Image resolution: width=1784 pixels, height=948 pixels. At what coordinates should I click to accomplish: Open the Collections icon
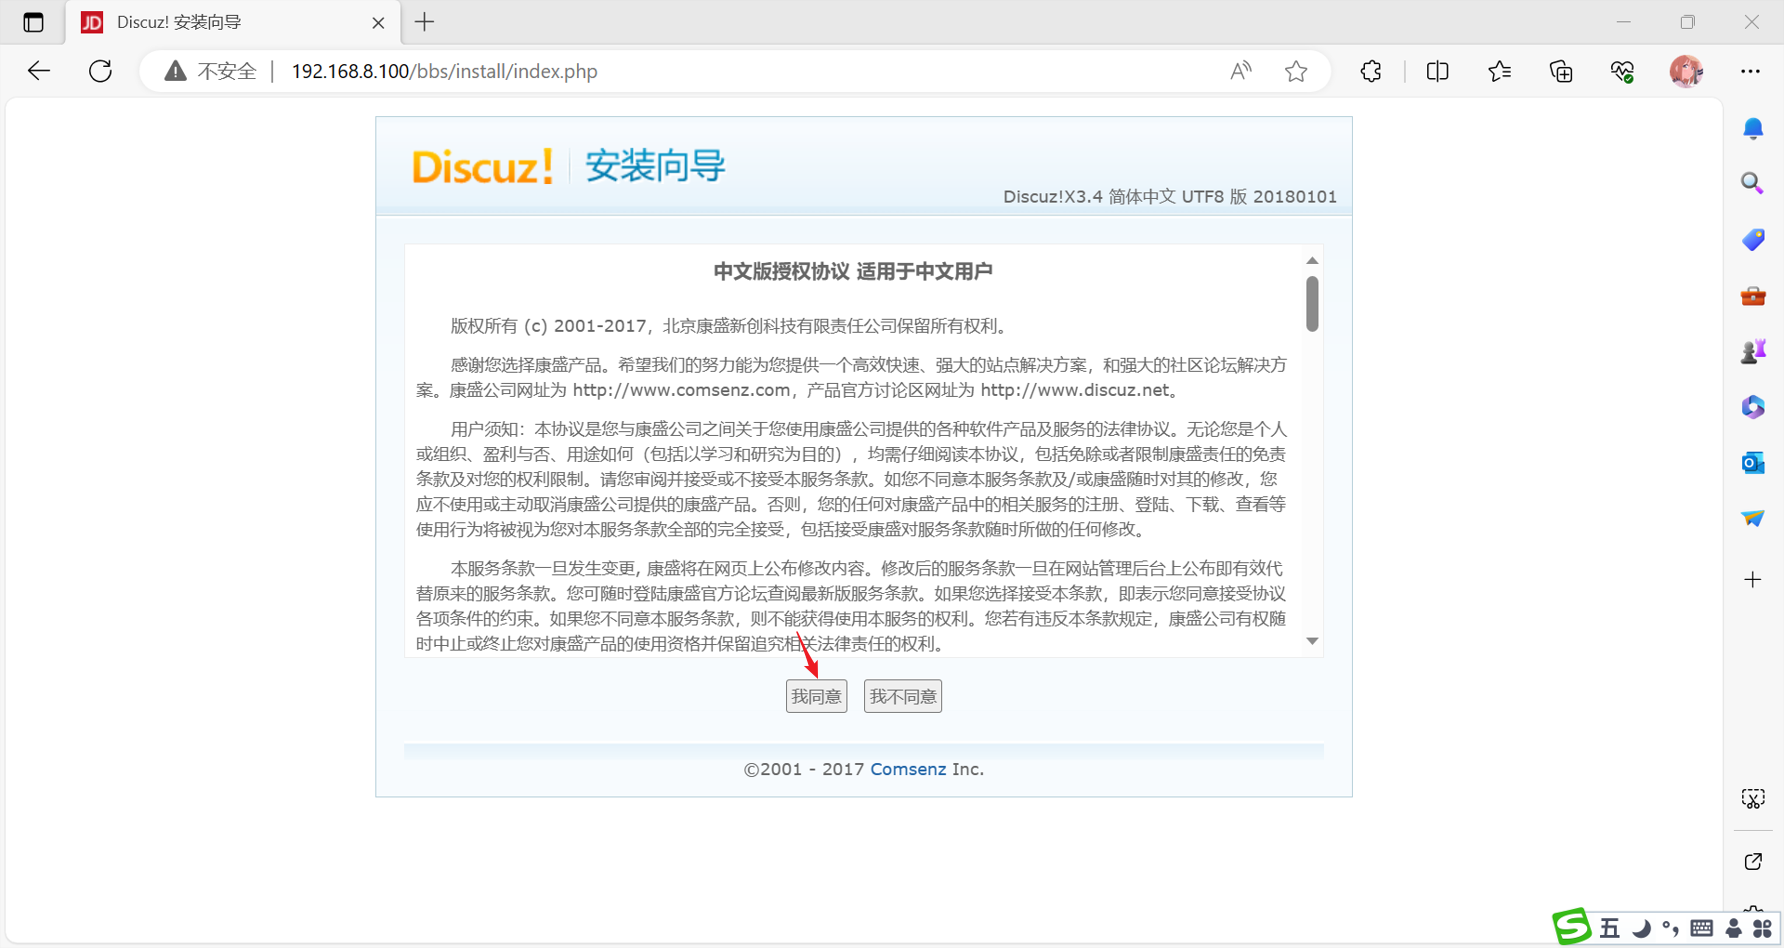(x=1561, y=71)
